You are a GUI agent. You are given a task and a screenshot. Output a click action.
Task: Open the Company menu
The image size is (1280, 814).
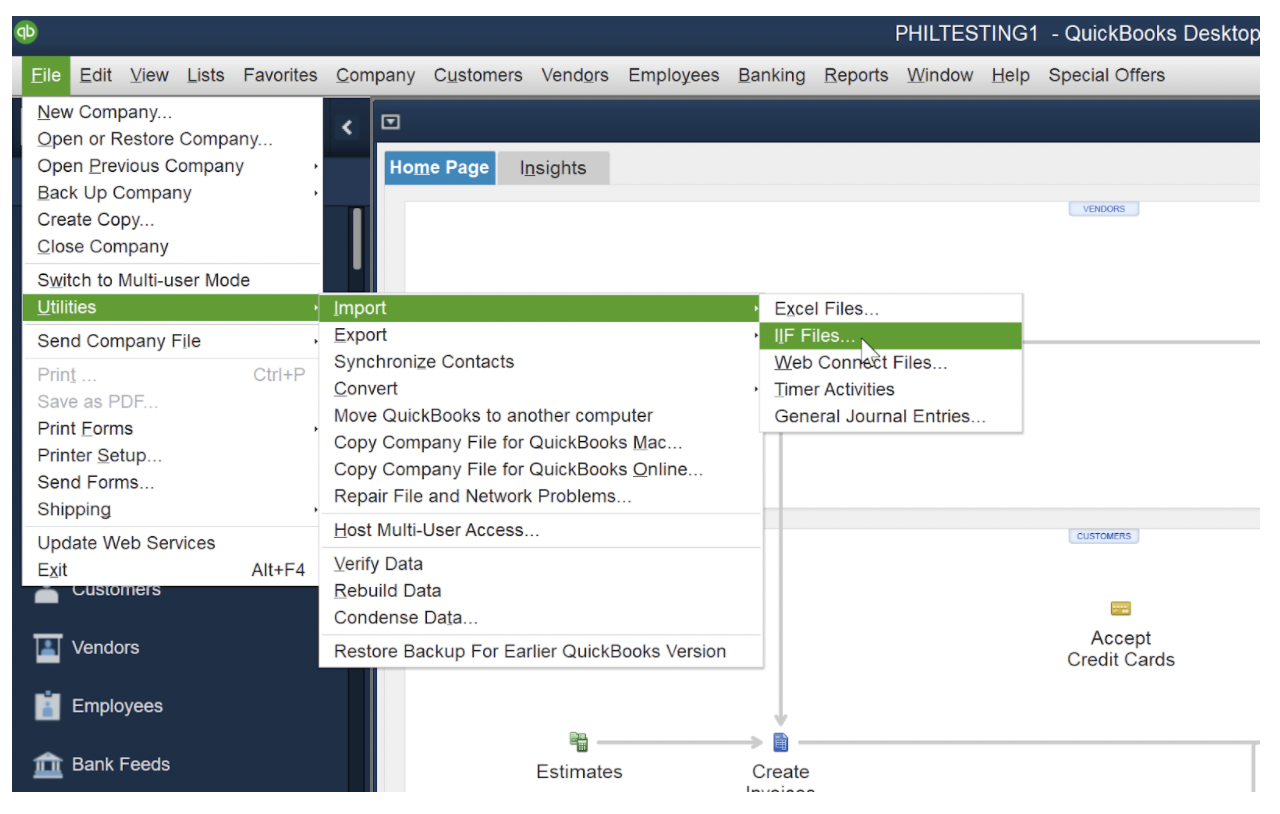375,75
